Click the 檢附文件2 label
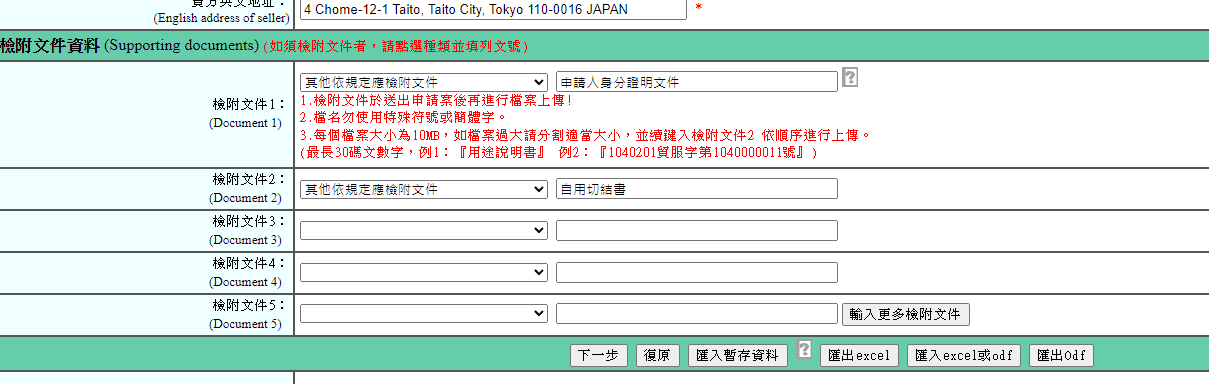Image resolution: width=1209 pixels, height=384 pixels. click(249, 180)
